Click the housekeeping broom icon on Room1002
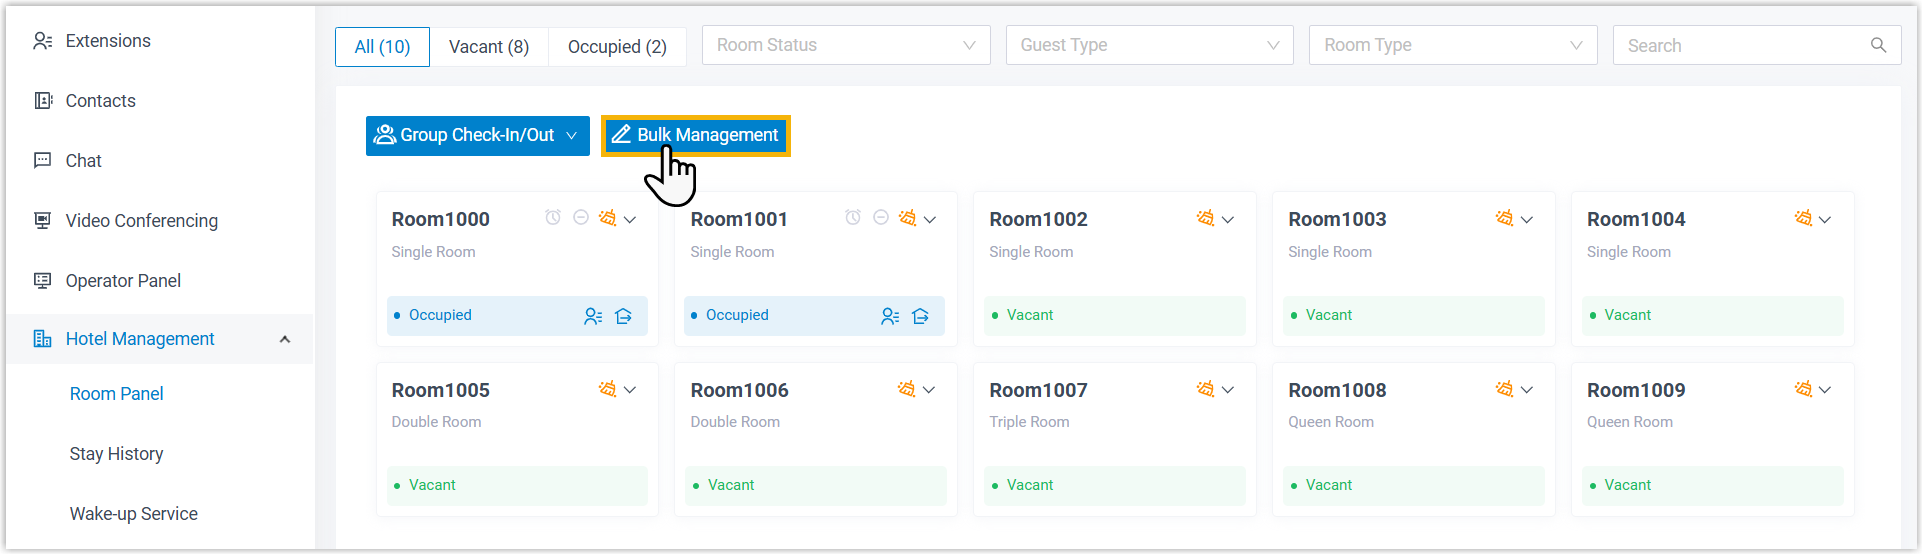 pos(1205,218)
